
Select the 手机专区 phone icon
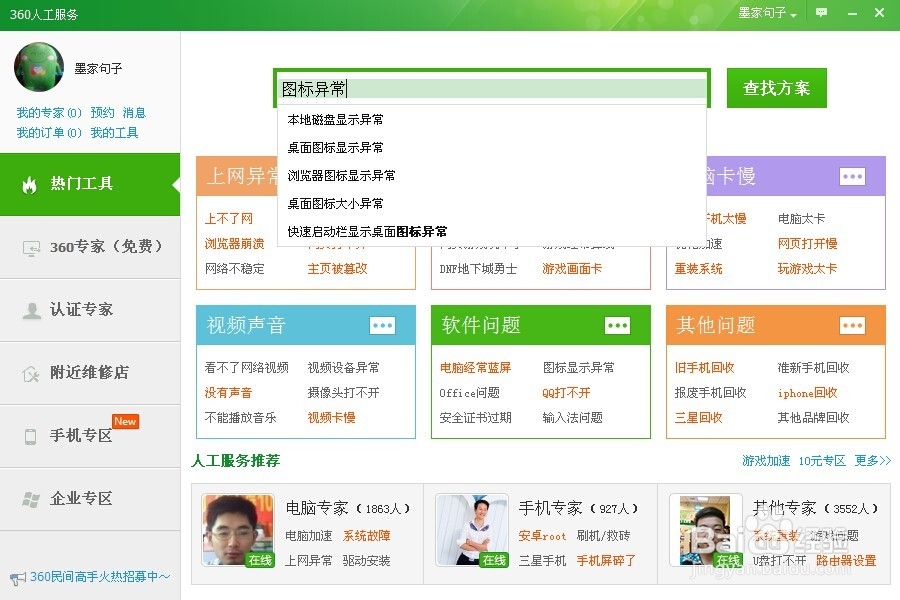pyautogui.click(x=30, y=435)
